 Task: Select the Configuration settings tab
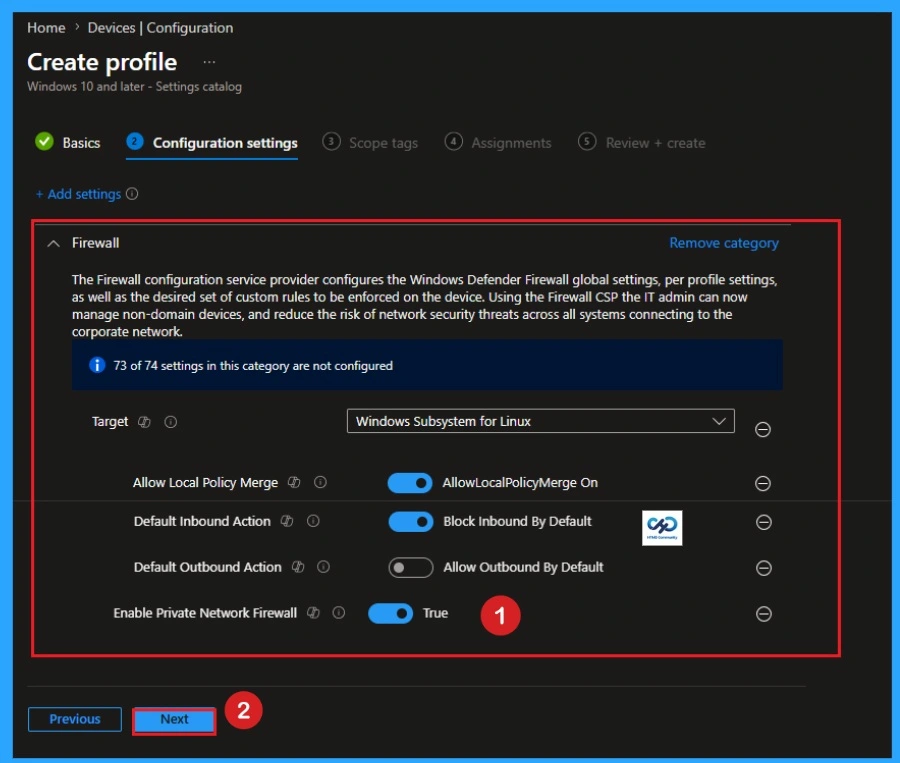212,142
